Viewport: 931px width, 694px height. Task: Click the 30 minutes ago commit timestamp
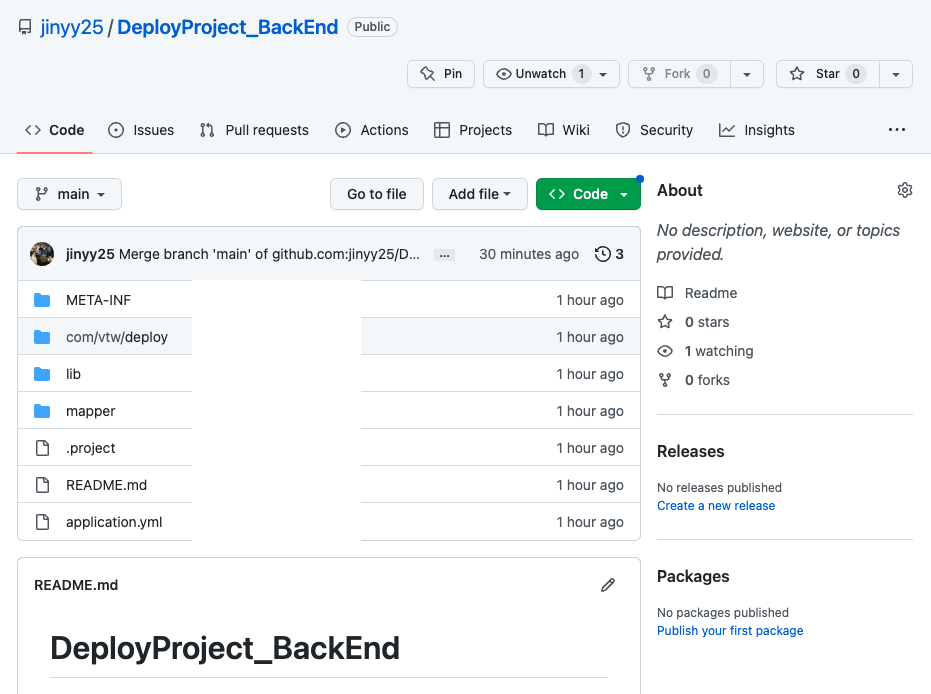[x=529, y=254]
